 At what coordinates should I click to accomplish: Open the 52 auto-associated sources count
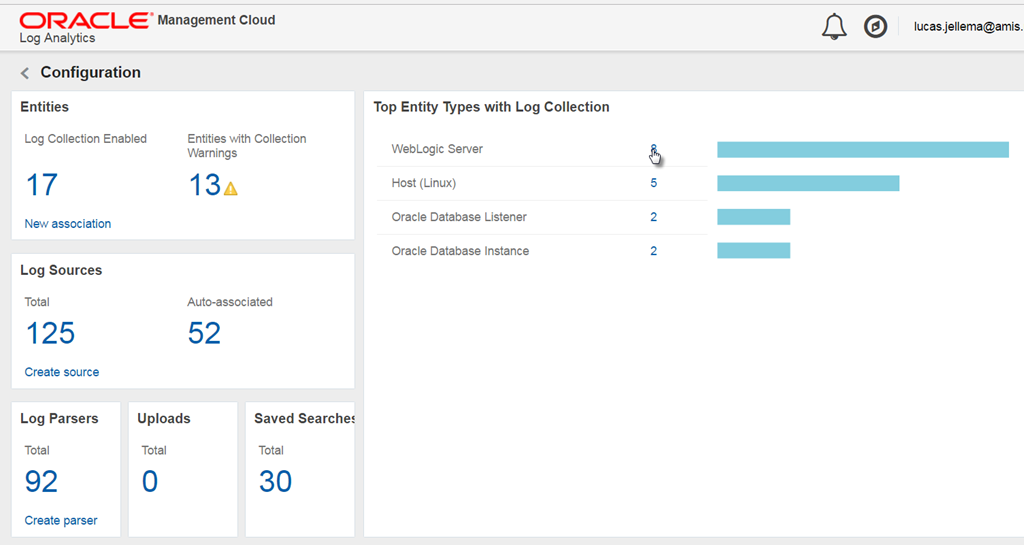pos(204,333)
